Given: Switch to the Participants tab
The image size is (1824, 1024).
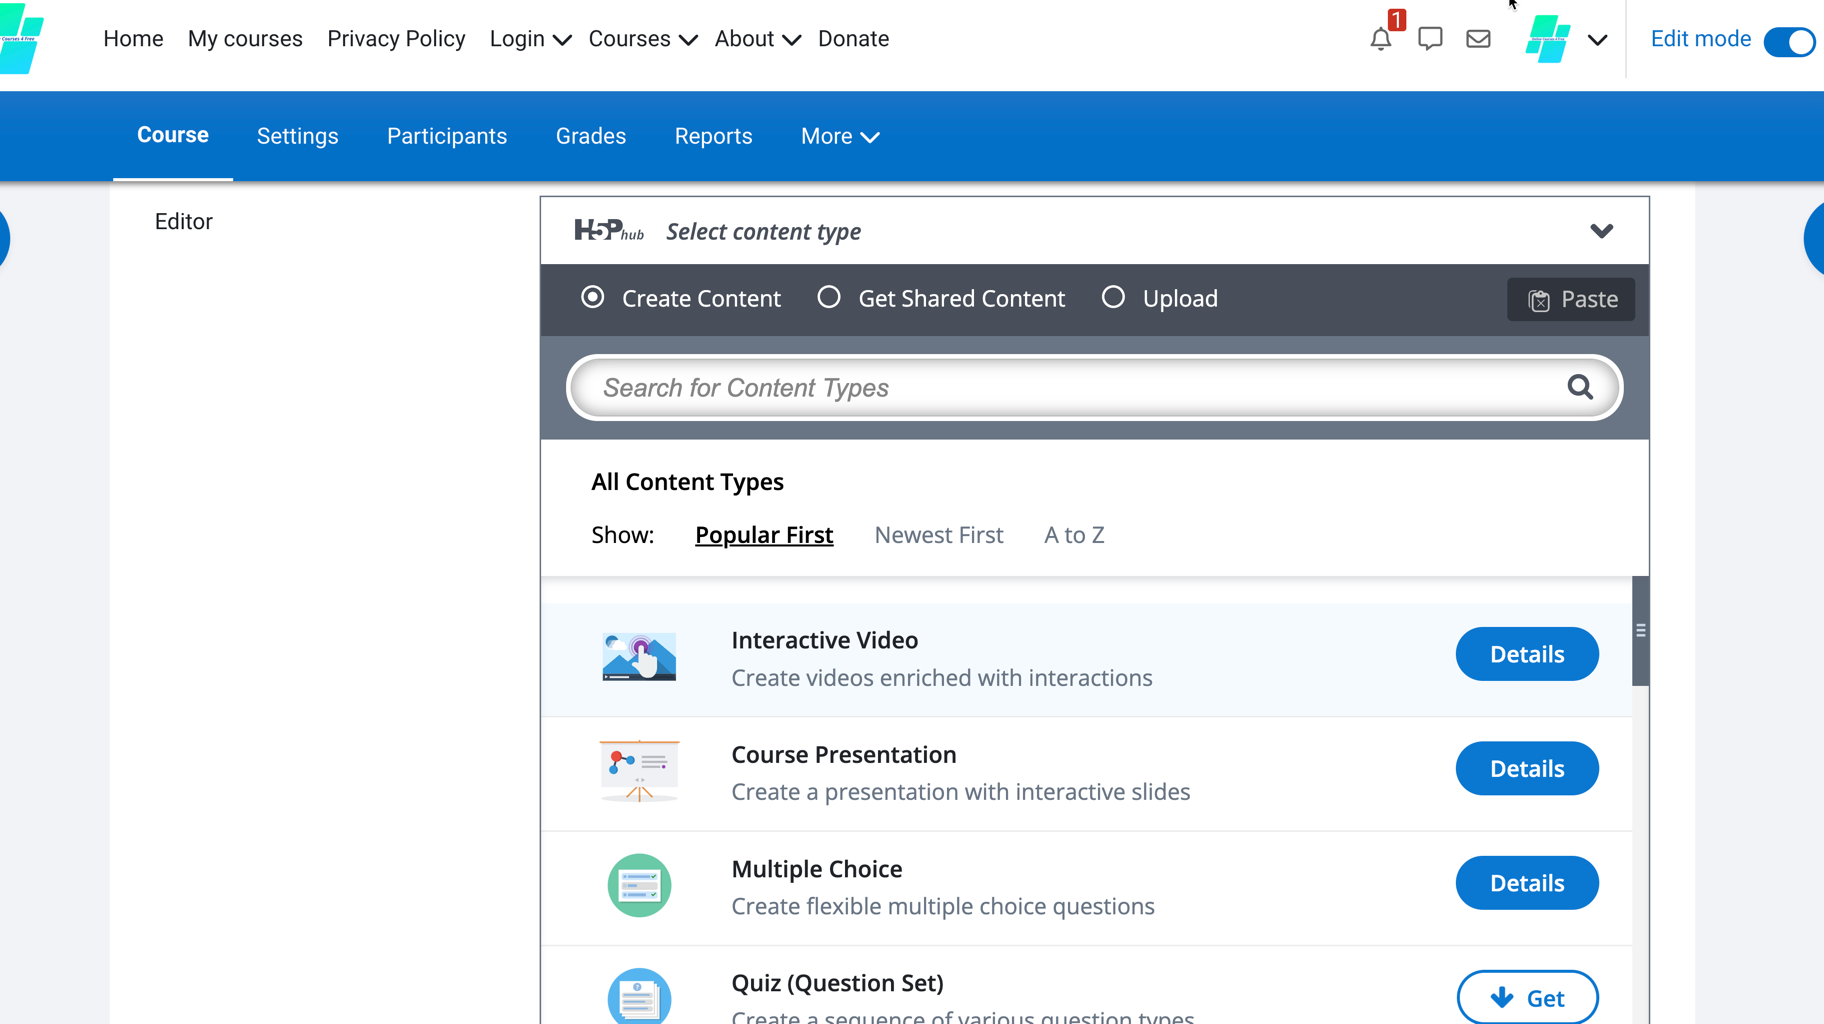Looking at the screenshot, I should tap(447, 136).
